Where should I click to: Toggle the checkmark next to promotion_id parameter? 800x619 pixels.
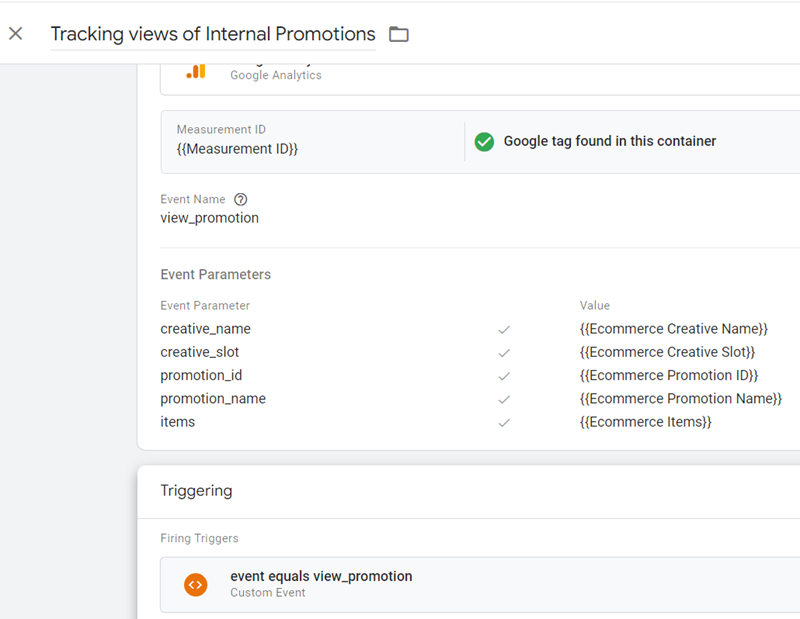coord(504,375)
